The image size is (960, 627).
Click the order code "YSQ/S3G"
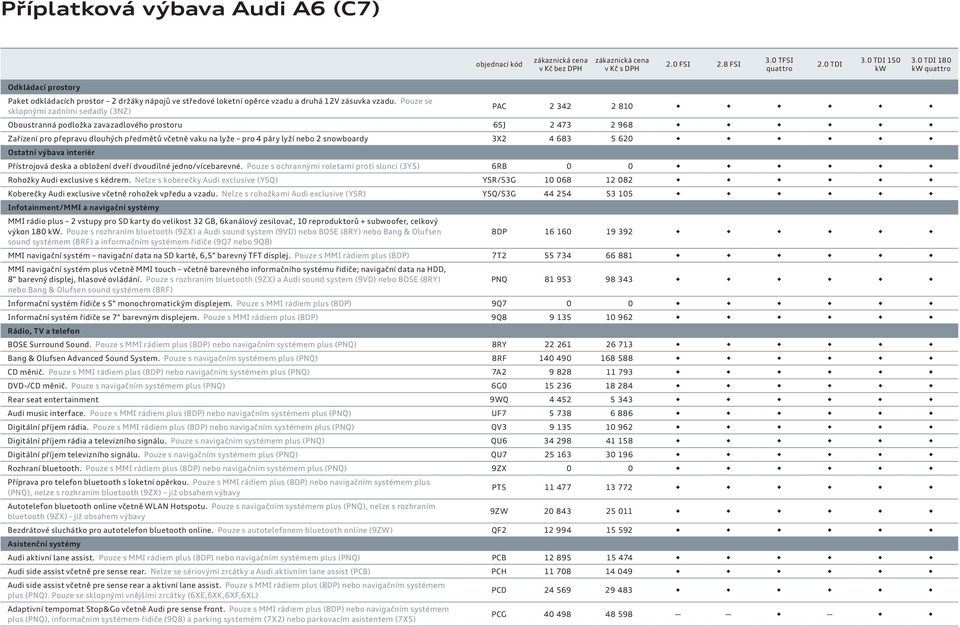pos(499,193)
